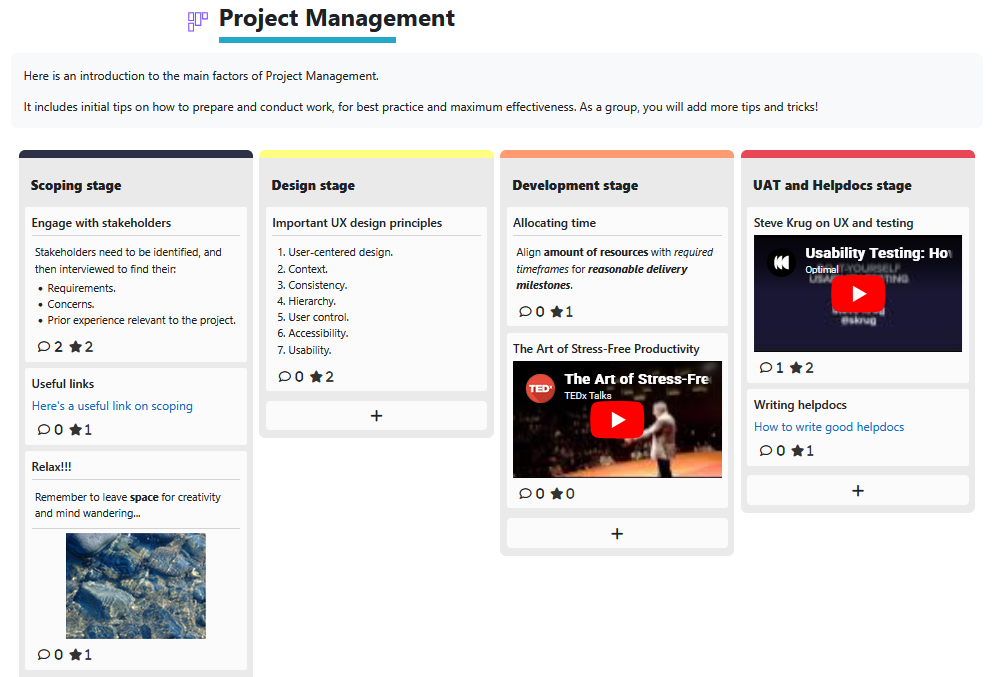Screen dimensions: 995x677
Task: Add a new post to Development stage
Action: pos(617,533)
